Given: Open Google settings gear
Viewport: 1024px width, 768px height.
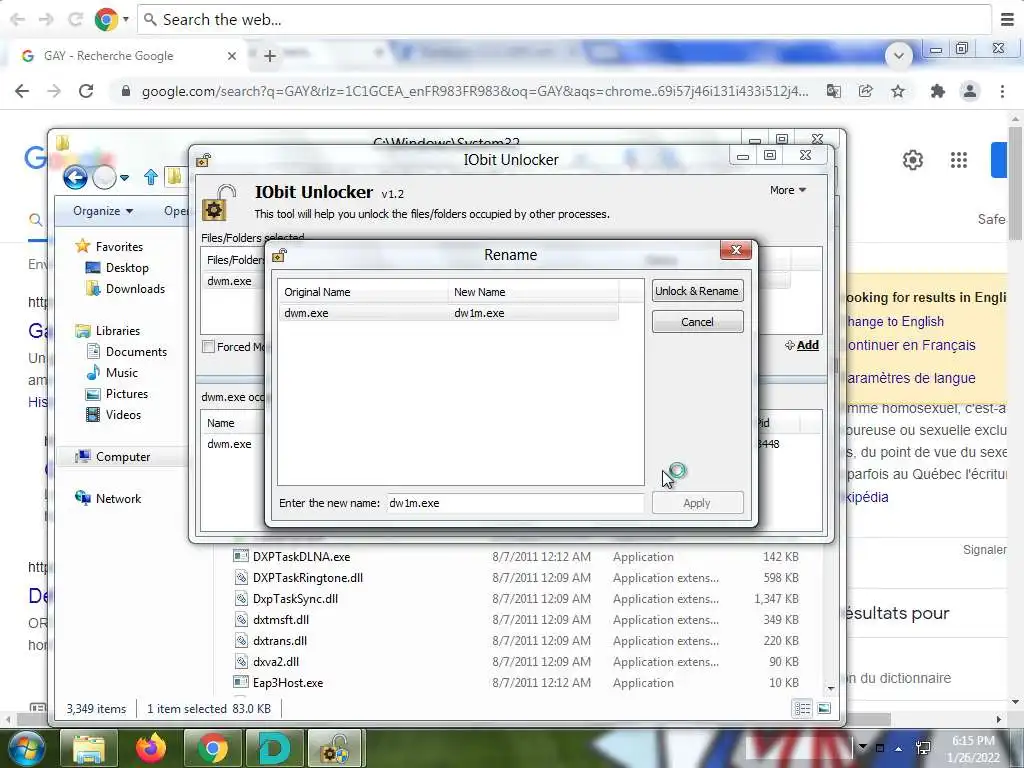Looking at the screenshot, I should pos(912,160).
